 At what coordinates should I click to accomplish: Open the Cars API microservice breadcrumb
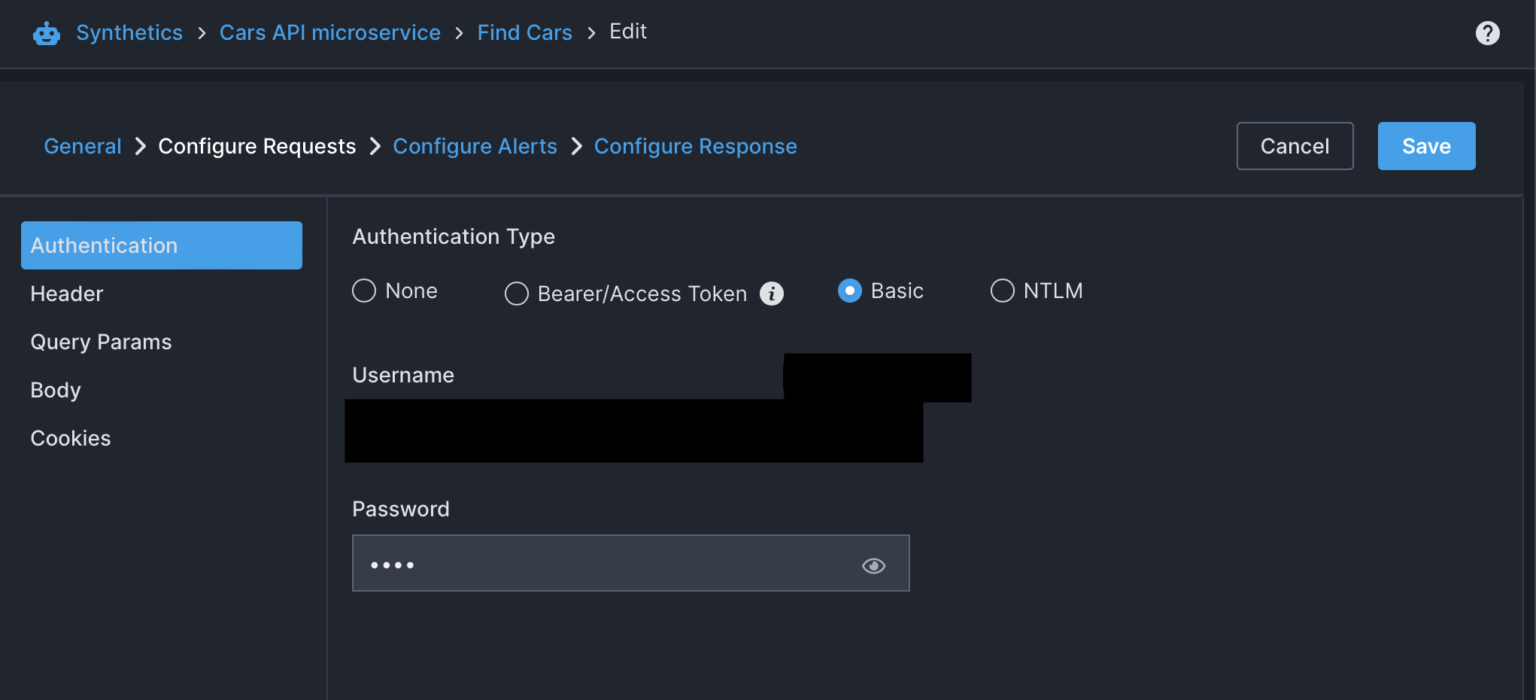pyautogui.click(x=330, y=32)
